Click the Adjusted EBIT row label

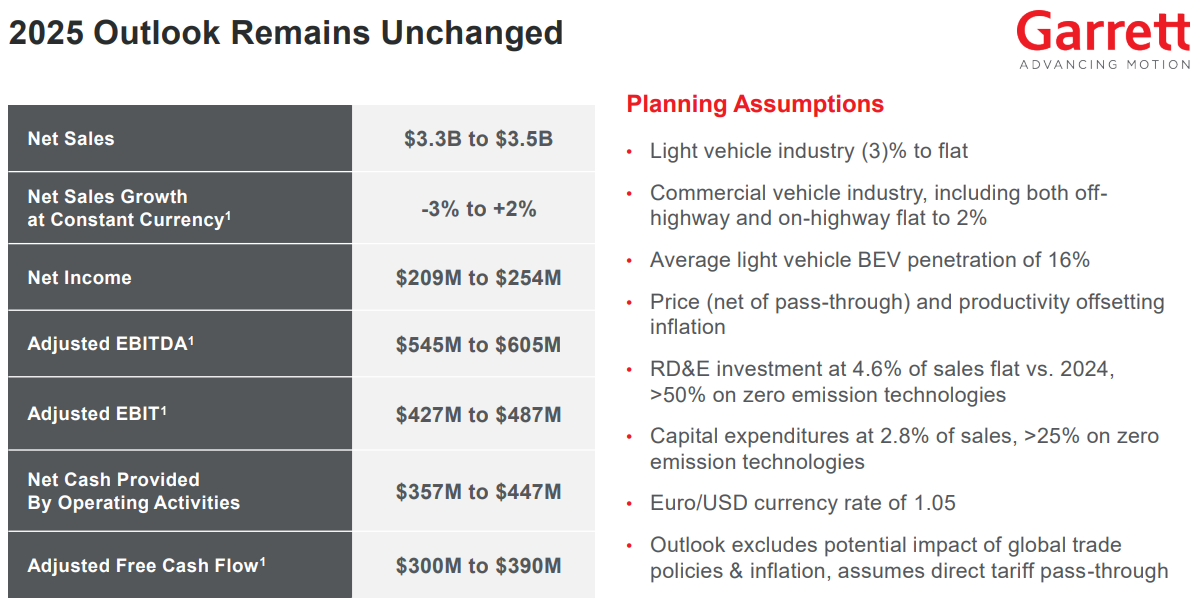(x=97, y=413)
